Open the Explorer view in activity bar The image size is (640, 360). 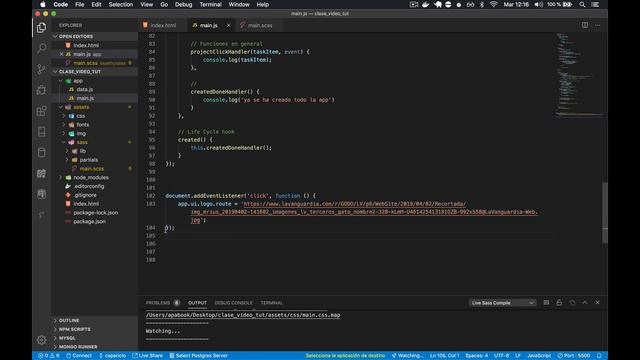(x=41, y=27)
